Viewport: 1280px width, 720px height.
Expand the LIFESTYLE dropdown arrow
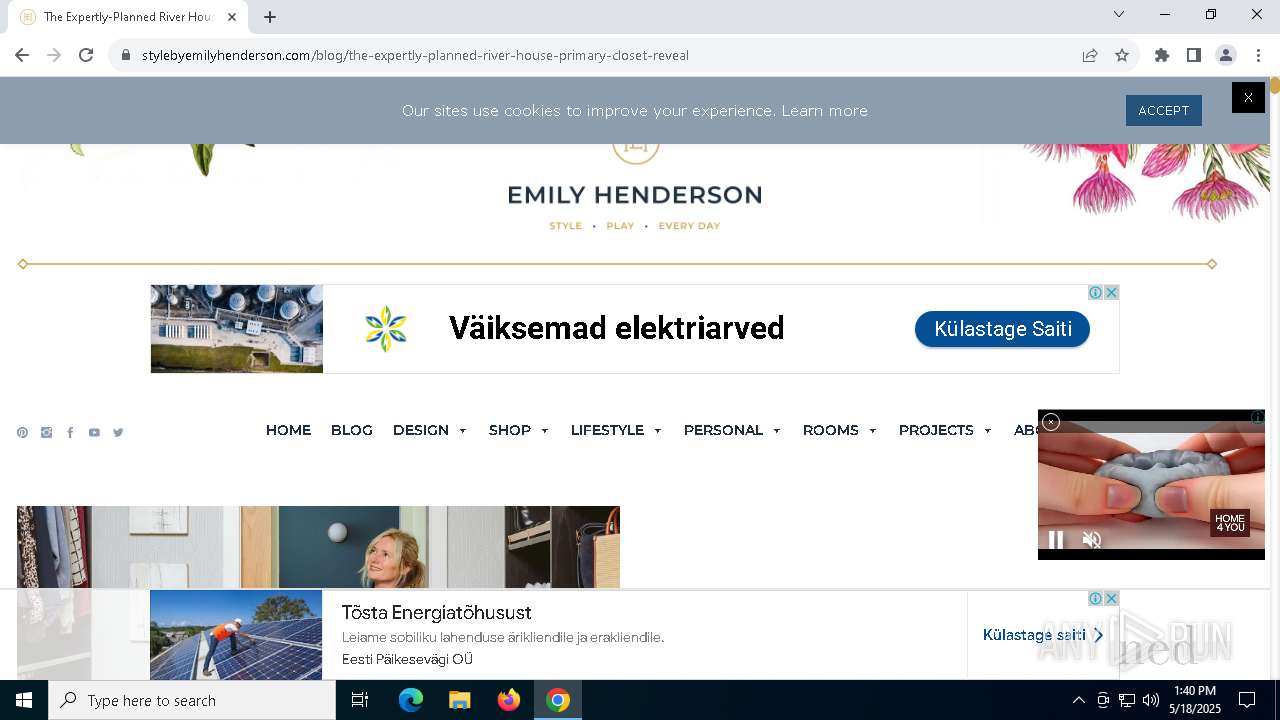coord(658,431)
